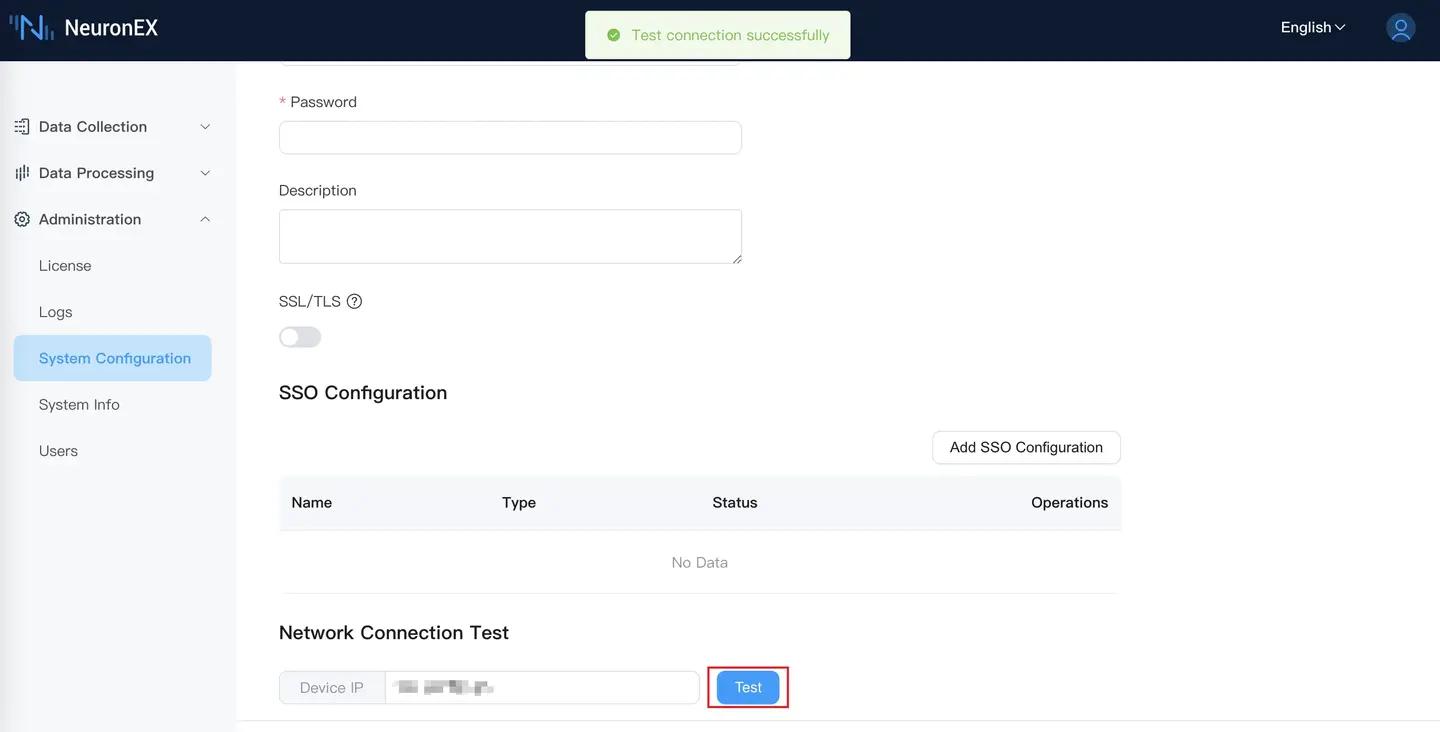Click the Administration gear icon
This screenshot has height=732, width=1440.
[x=22, y=219]
